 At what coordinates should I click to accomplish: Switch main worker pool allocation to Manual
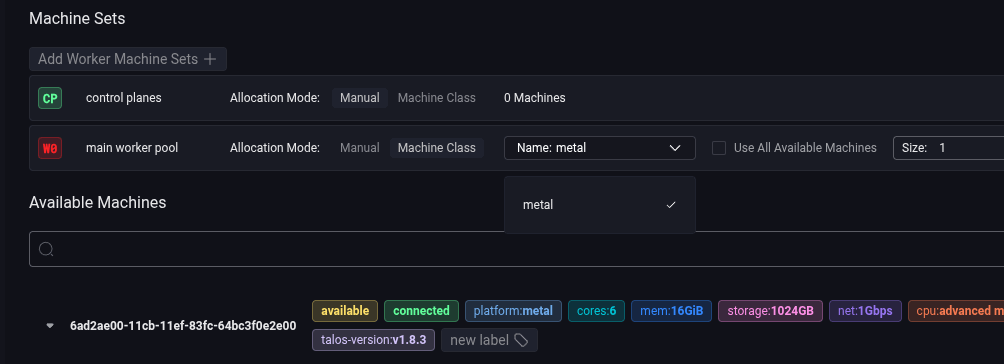pyautogui.click(x=360, y=148)
